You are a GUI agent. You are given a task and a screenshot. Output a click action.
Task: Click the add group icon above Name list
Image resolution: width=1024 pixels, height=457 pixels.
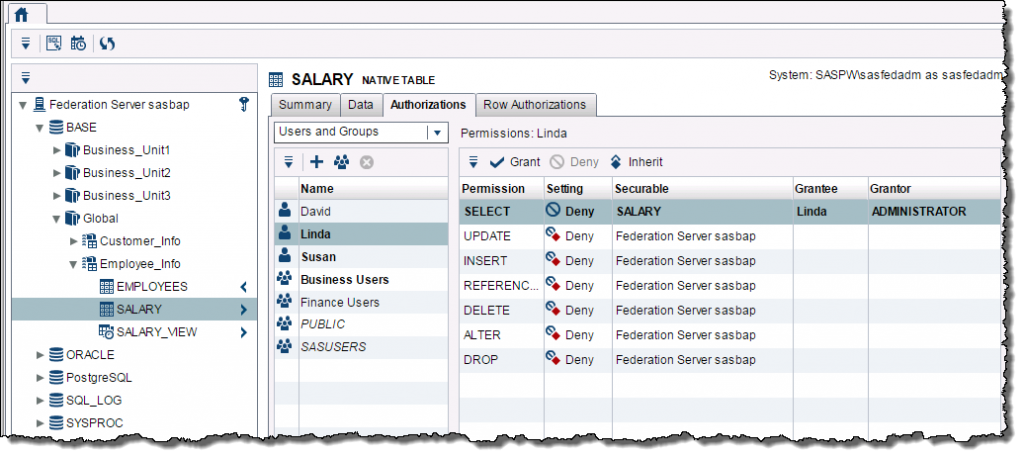(x=341, y=161)
